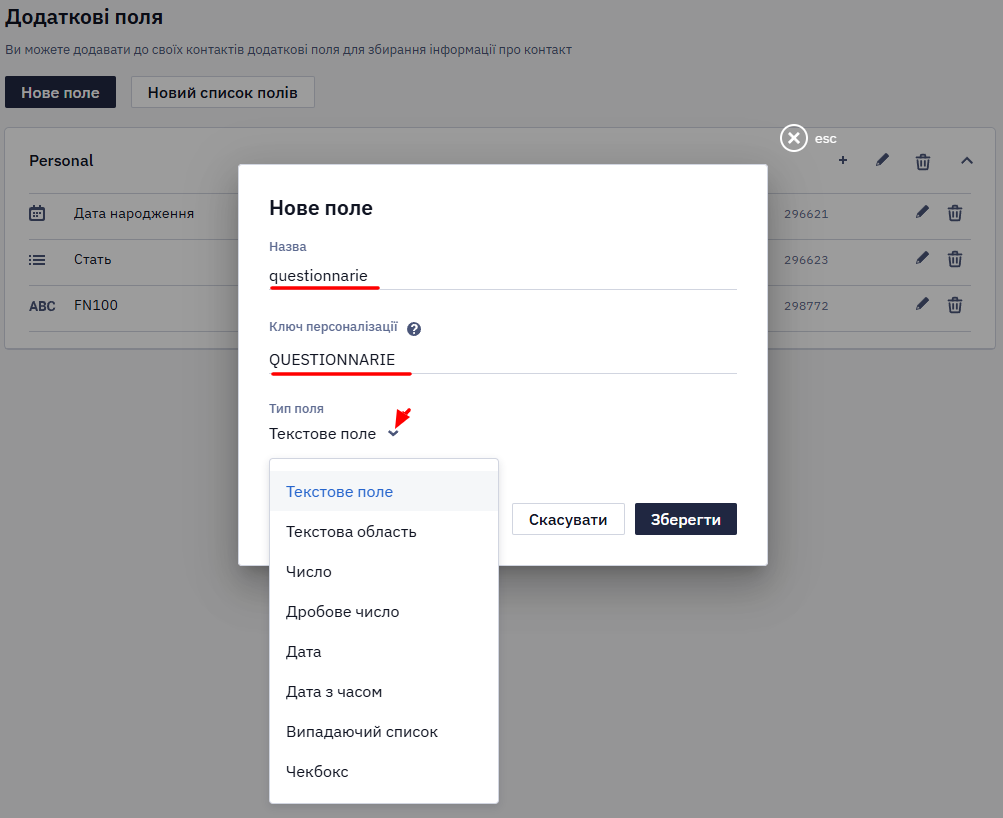
Task: Click the help icon beside Ключ персоналізації
Action: [x=414, y=329]
